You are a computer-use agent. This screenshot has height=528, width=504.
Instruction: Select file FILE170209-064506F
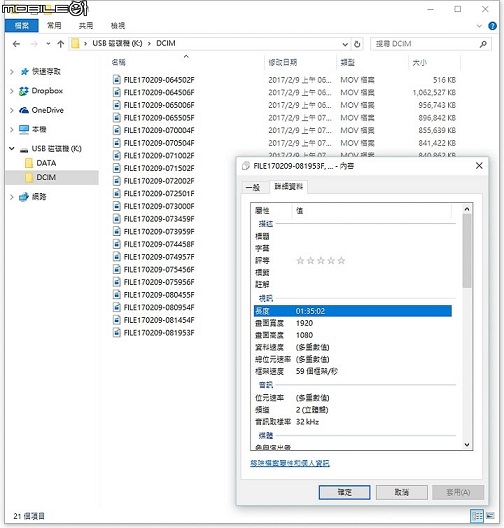click(159, 92)
